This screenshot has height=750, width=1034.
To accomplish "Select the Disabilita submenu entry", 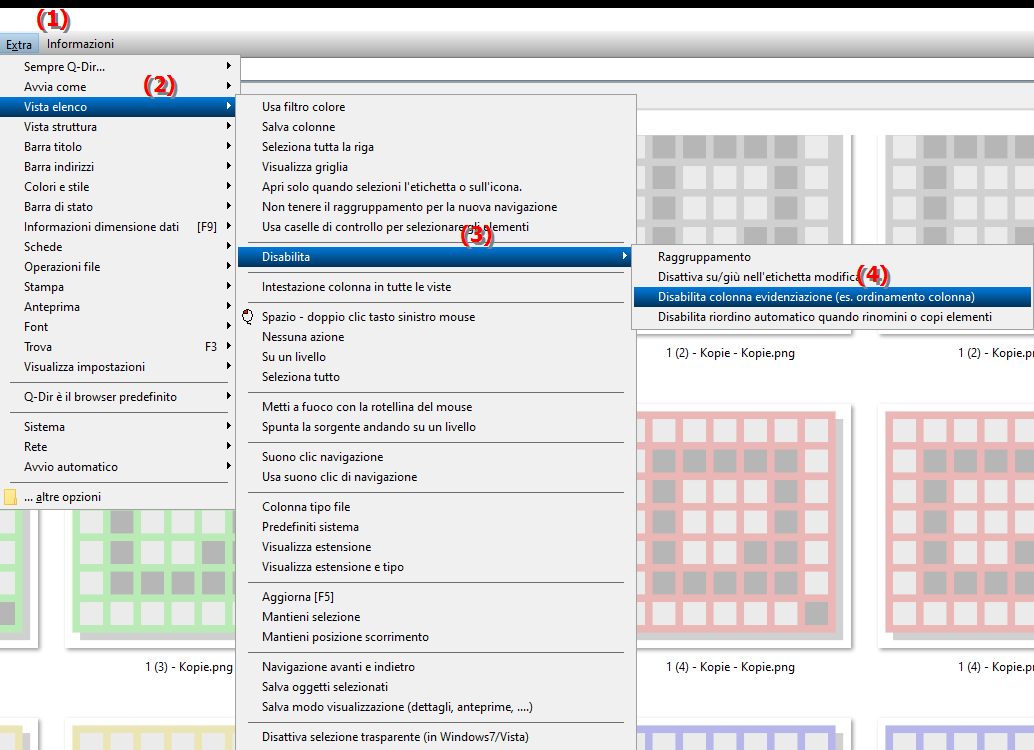I will pos(435,257).
